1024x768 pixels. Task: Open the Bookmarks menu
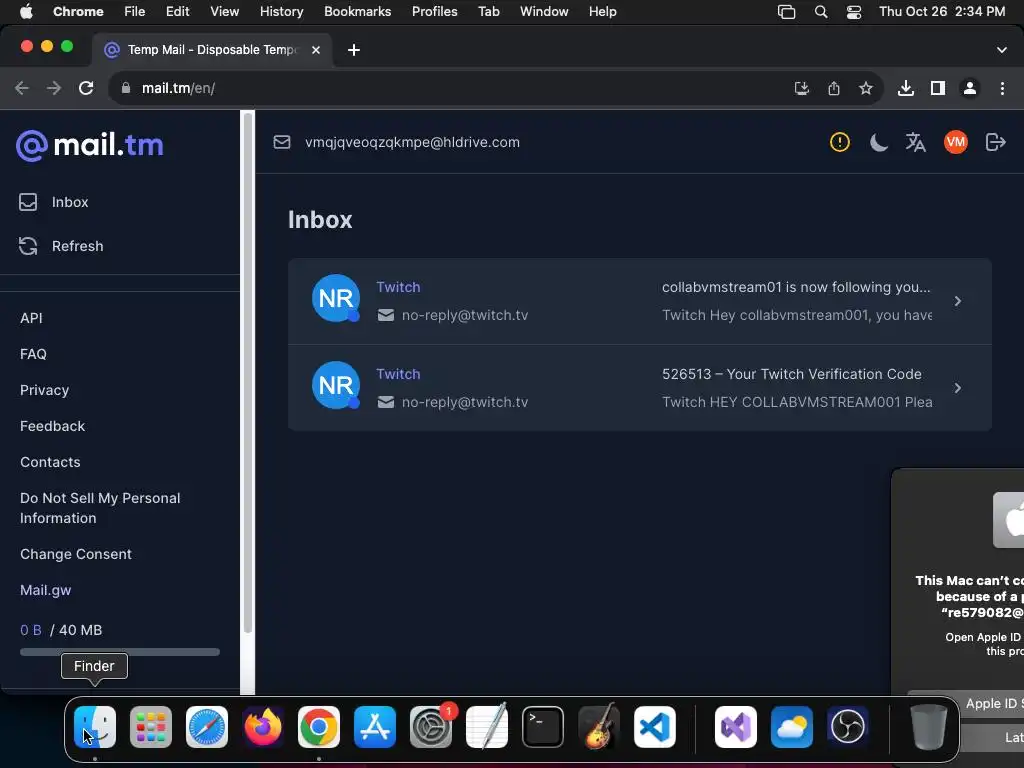[x=357, y=12]
